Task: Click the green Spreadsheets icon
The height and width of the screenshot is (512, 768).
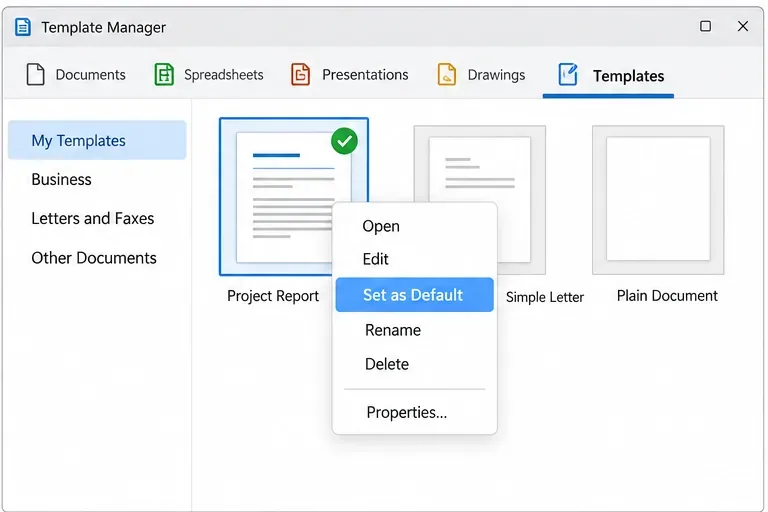Action: click(164, 74)
